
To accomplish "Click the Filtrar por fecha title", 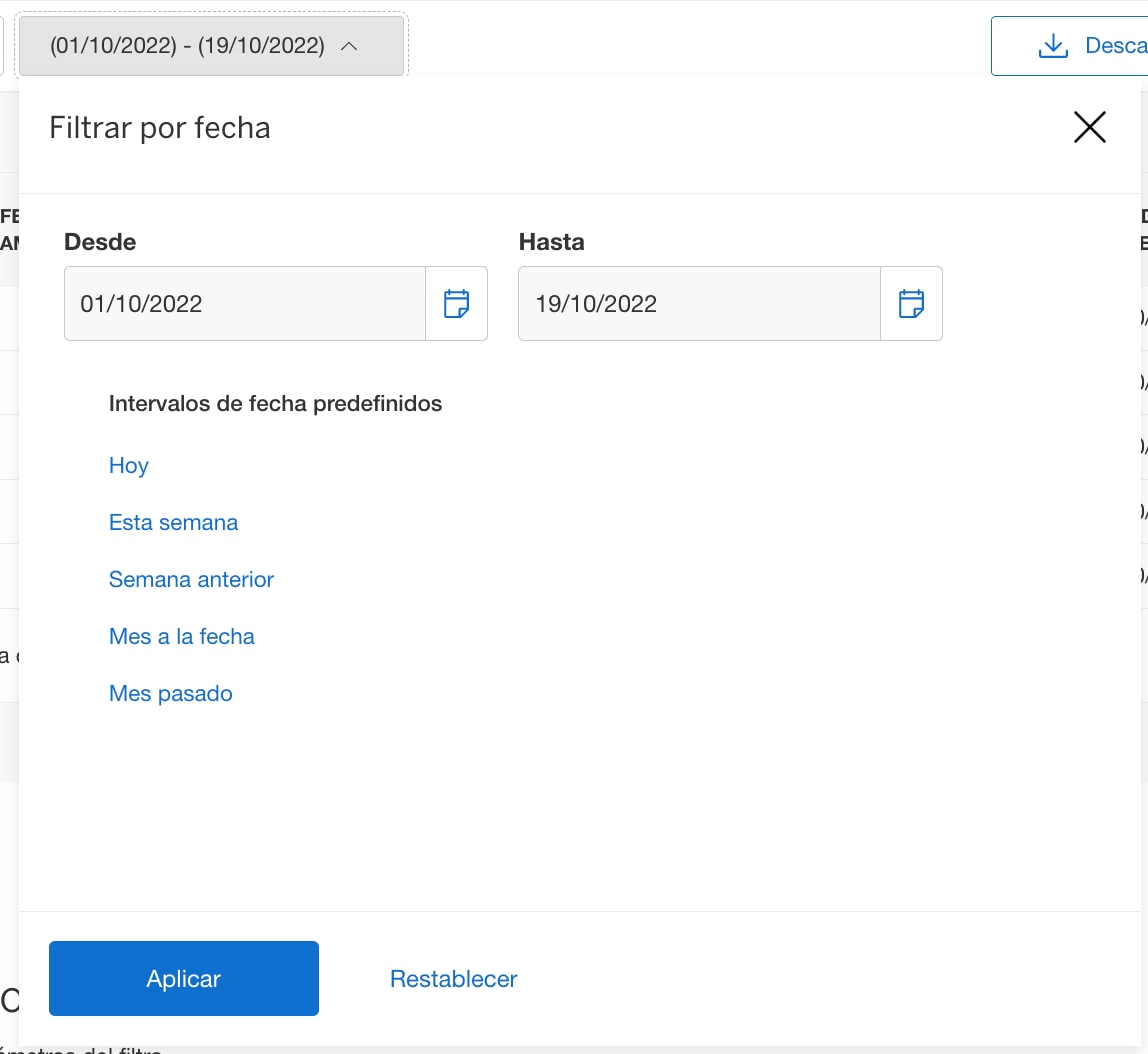I will [159, 127].
